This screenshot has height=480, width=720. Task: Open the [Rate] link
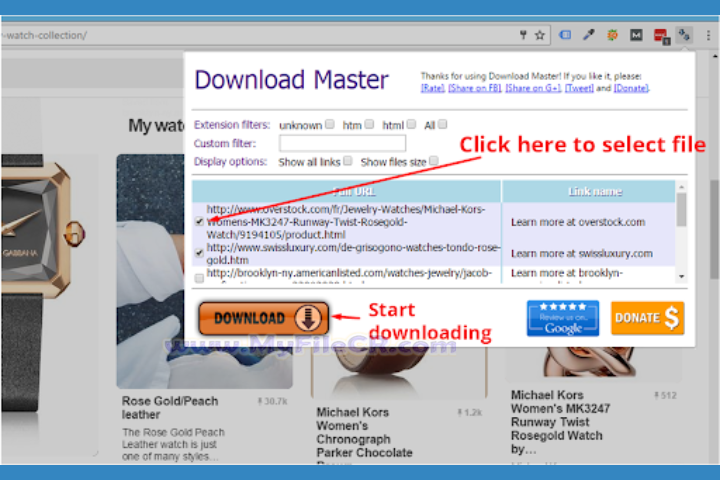point(433,88)
